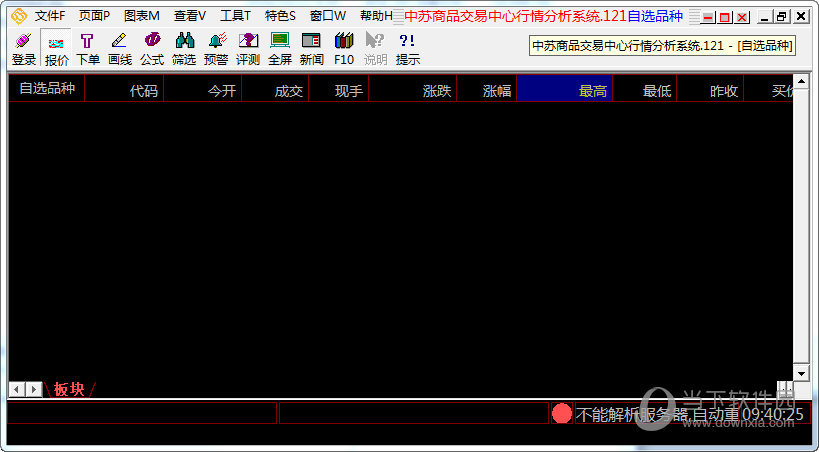Screen dimensions: 819x452
Task: Click the 09:40:25 clock in status bar
Action: (x=773, y=414)
